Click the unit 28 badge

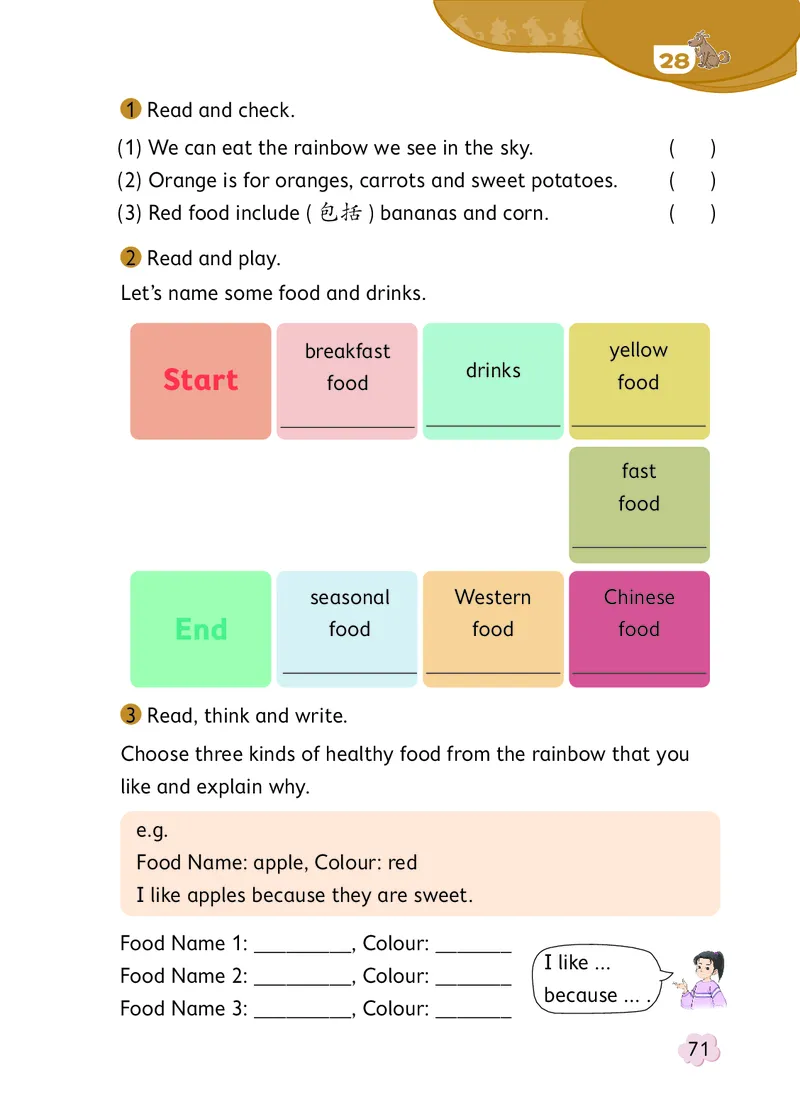coord(675,61)
